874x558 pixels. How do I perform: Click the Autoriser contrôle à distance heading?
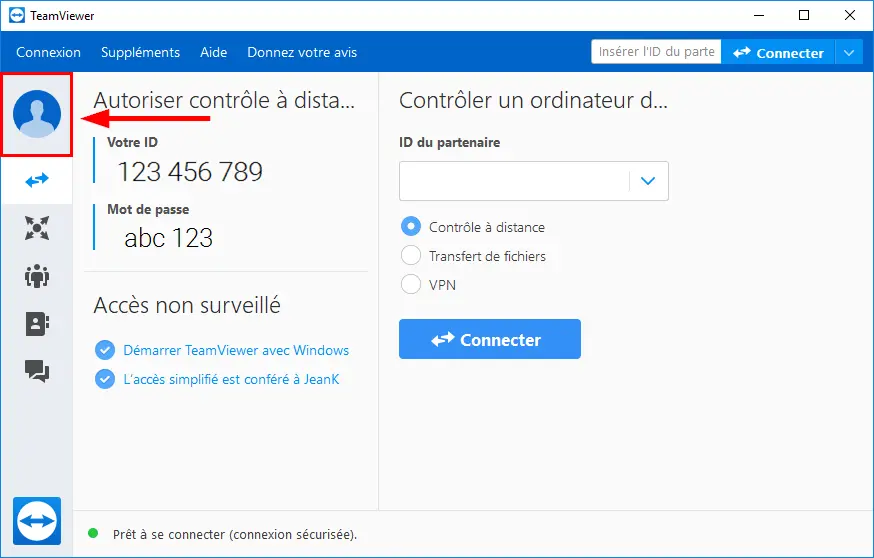click(224, 100)
